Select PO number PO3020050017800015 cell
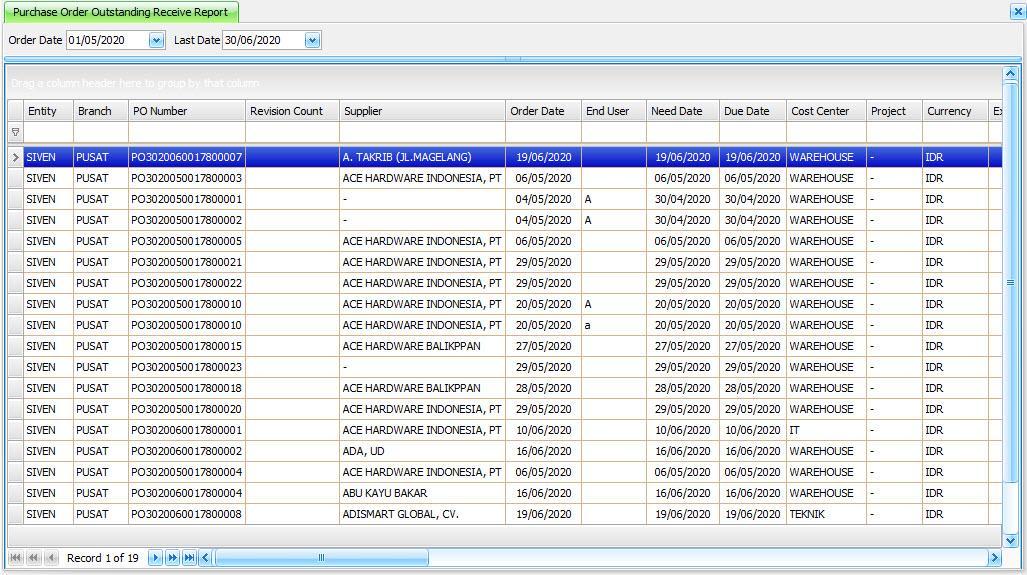Viewport: 1027px width, 575px height. click(x=187, y=346)
